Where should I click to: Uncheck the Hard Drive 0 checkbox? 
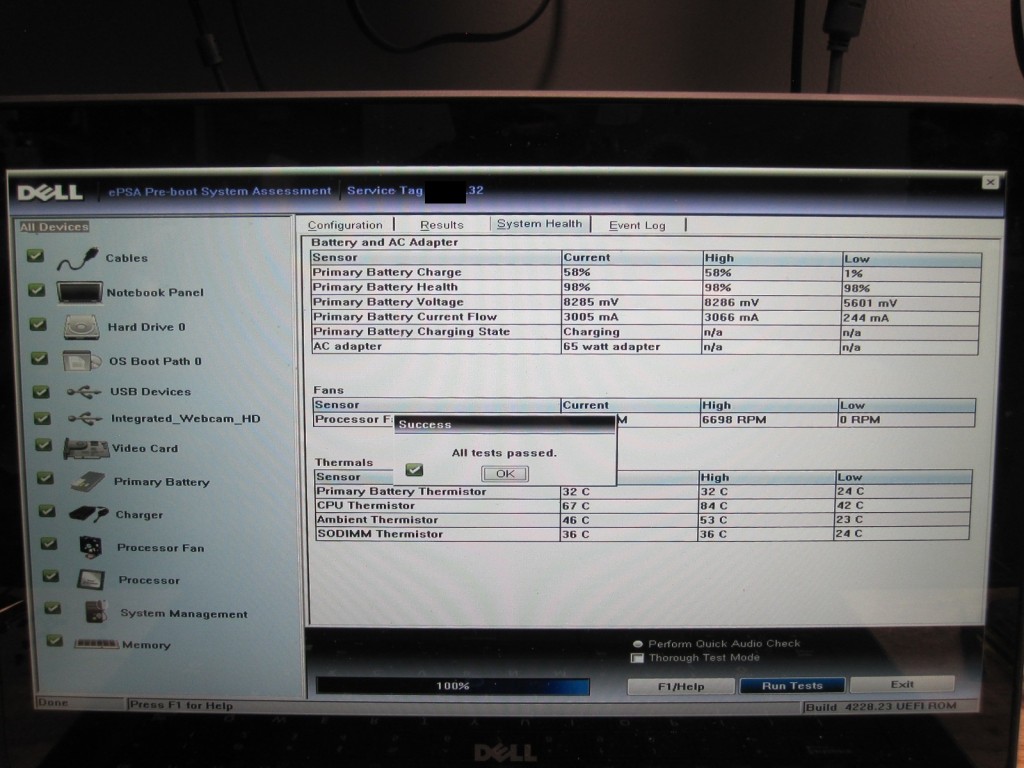pyautogui.click(x=38, y=324)
